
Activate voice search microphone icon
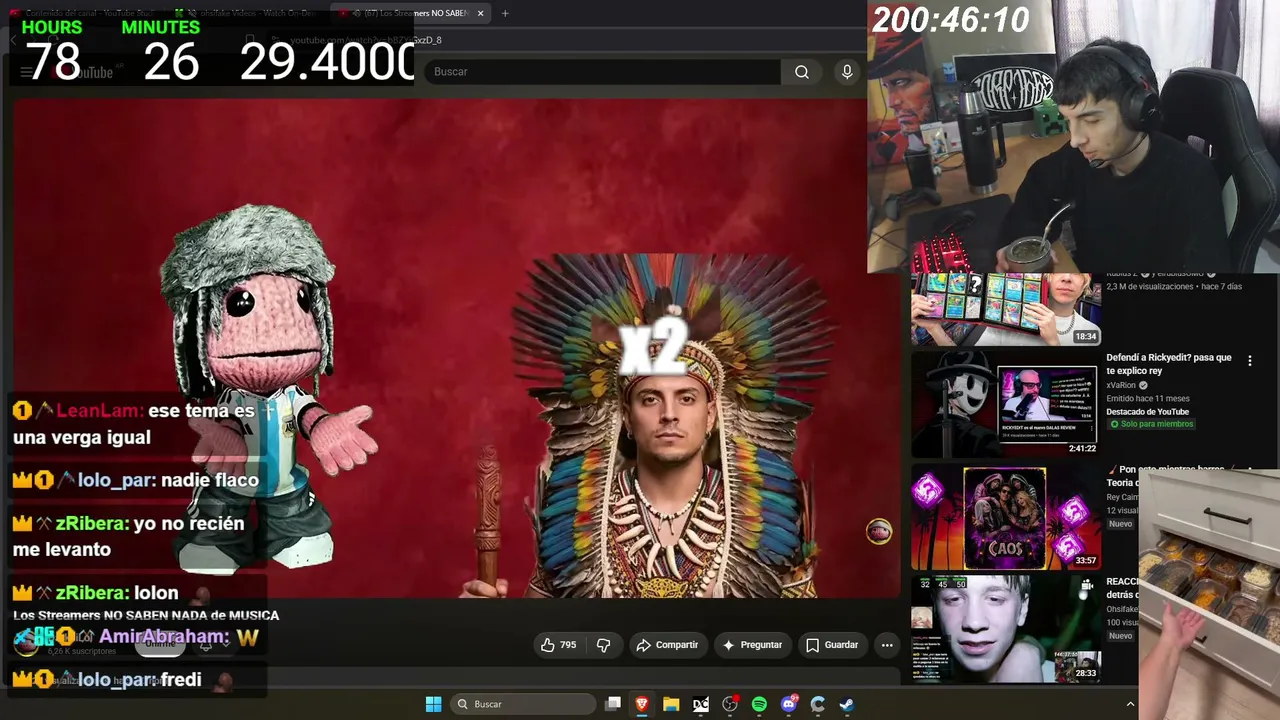click(x=847, y=72)
